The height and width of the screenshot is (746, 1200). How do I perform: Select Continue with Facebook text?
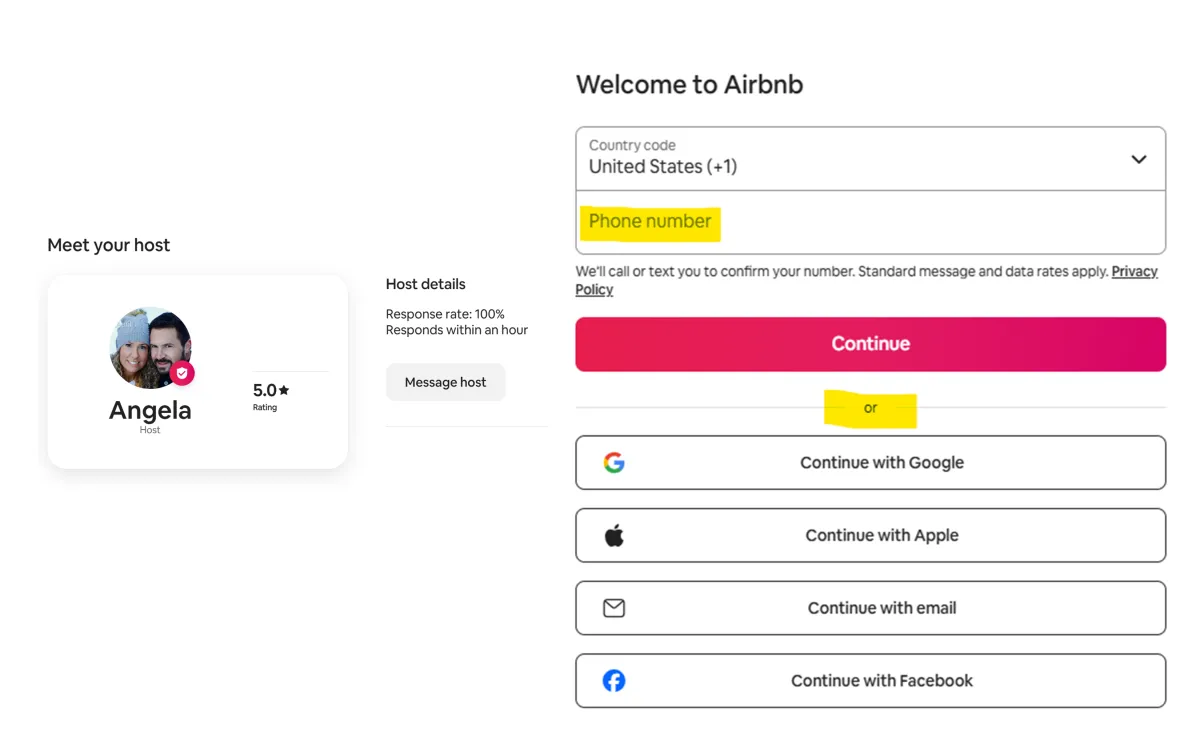click(881, 681)
